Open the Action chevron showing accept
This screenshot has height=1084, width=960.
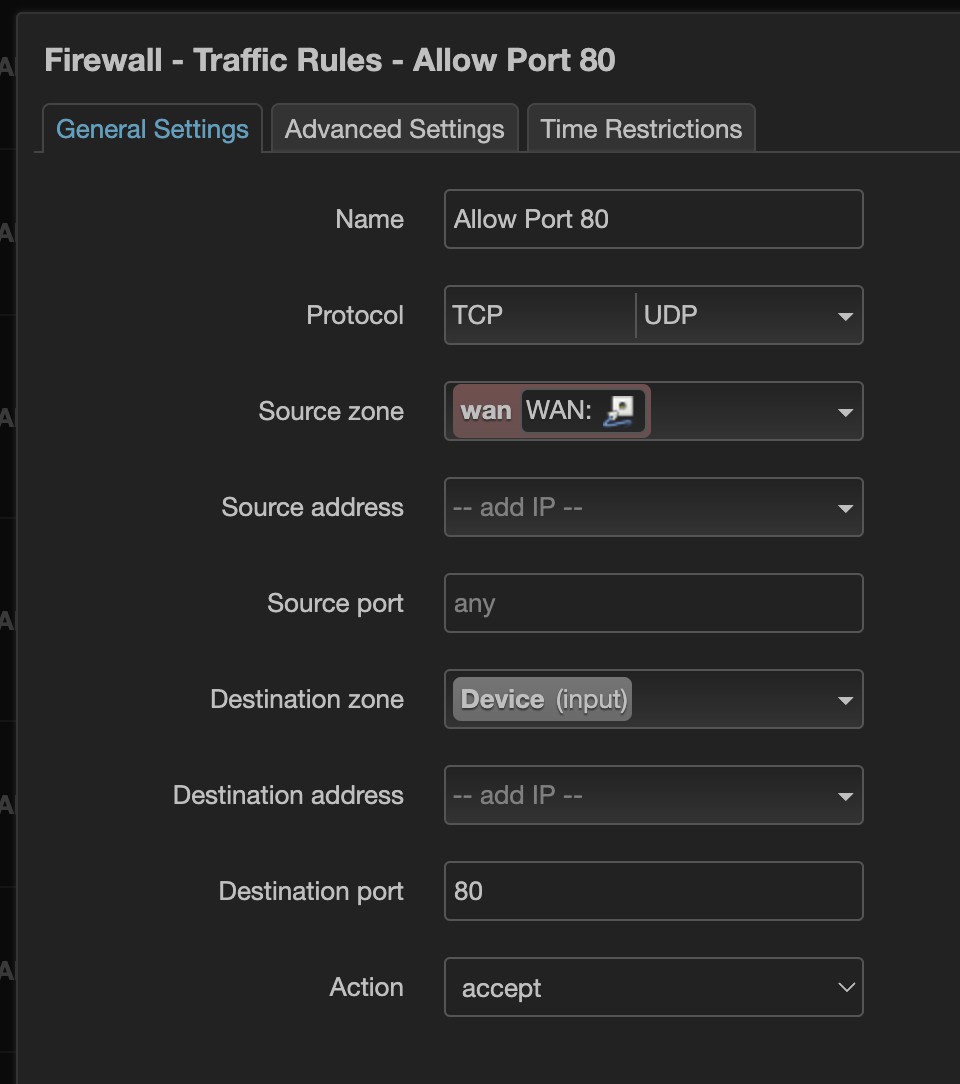[846, 988]
